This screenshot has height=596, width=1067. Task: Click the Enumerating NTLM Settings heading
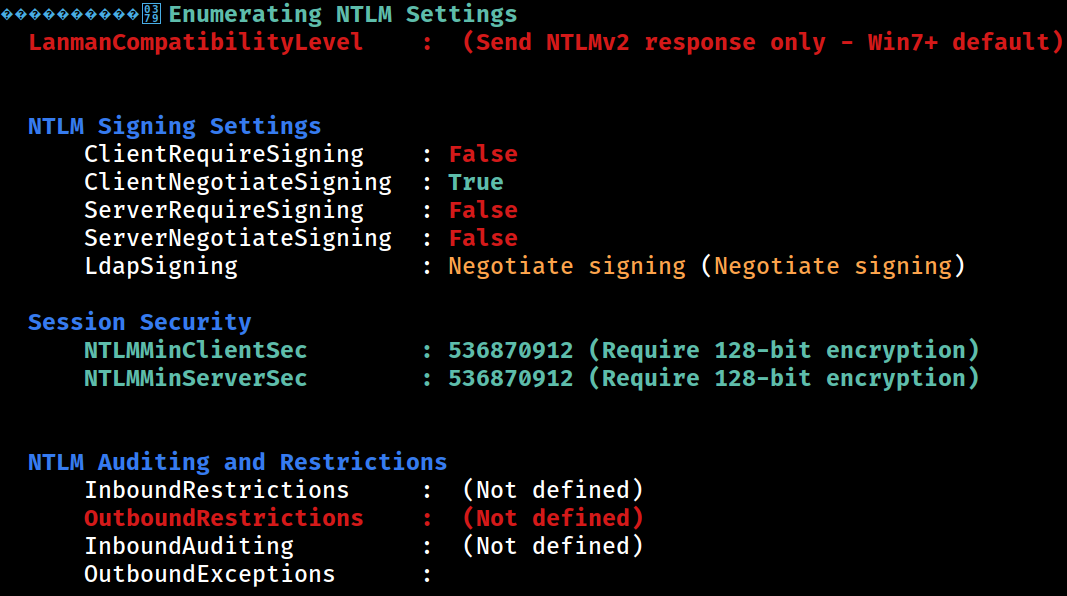coord(342,14)
